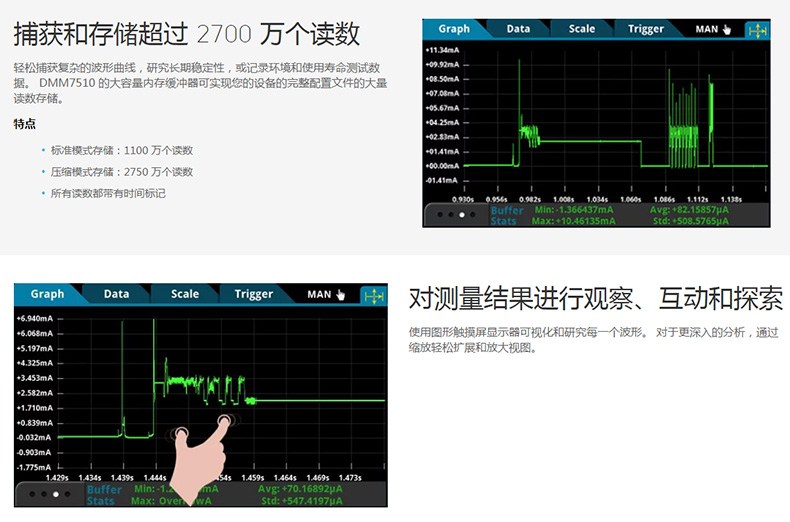This screenshot has width=790, height=522.
Task: Click page indicator dots in bottom screen
Action: click(x=50, y=494)
